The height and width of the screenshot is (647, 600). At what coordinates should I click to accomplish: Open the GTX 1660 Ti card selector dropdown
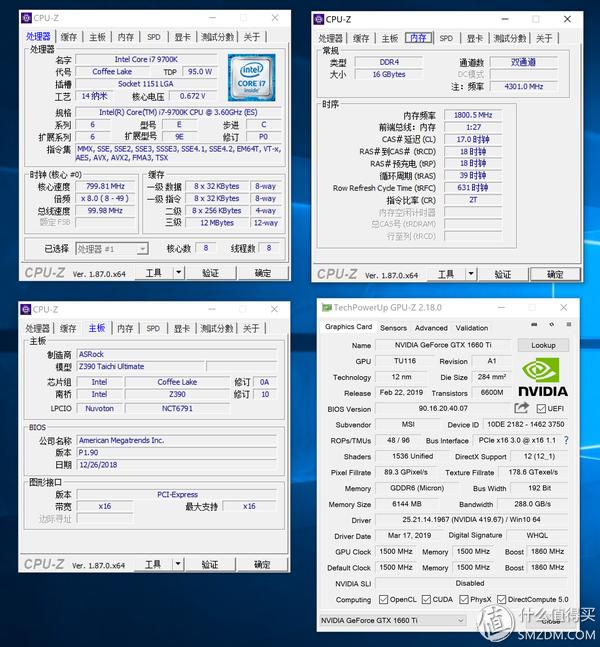393,620
